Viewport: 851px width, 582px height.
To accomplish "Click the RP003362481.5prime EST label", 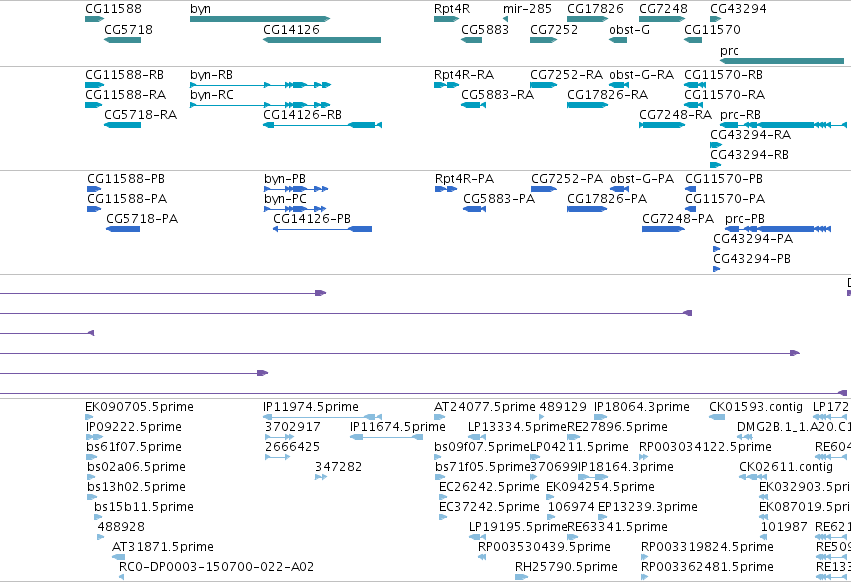I will (707, 567).
